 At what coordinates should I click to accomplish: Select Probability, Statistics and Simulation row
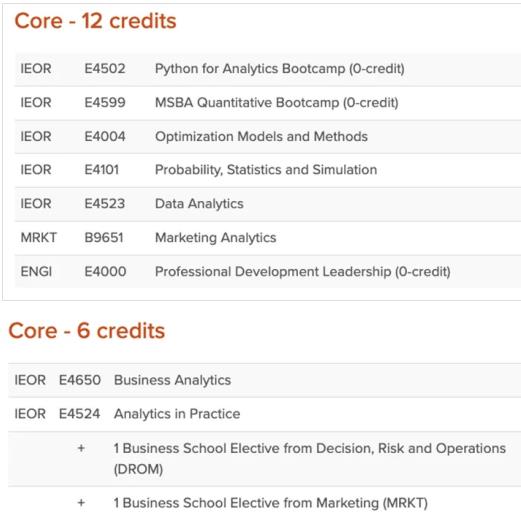pos(268,170)
